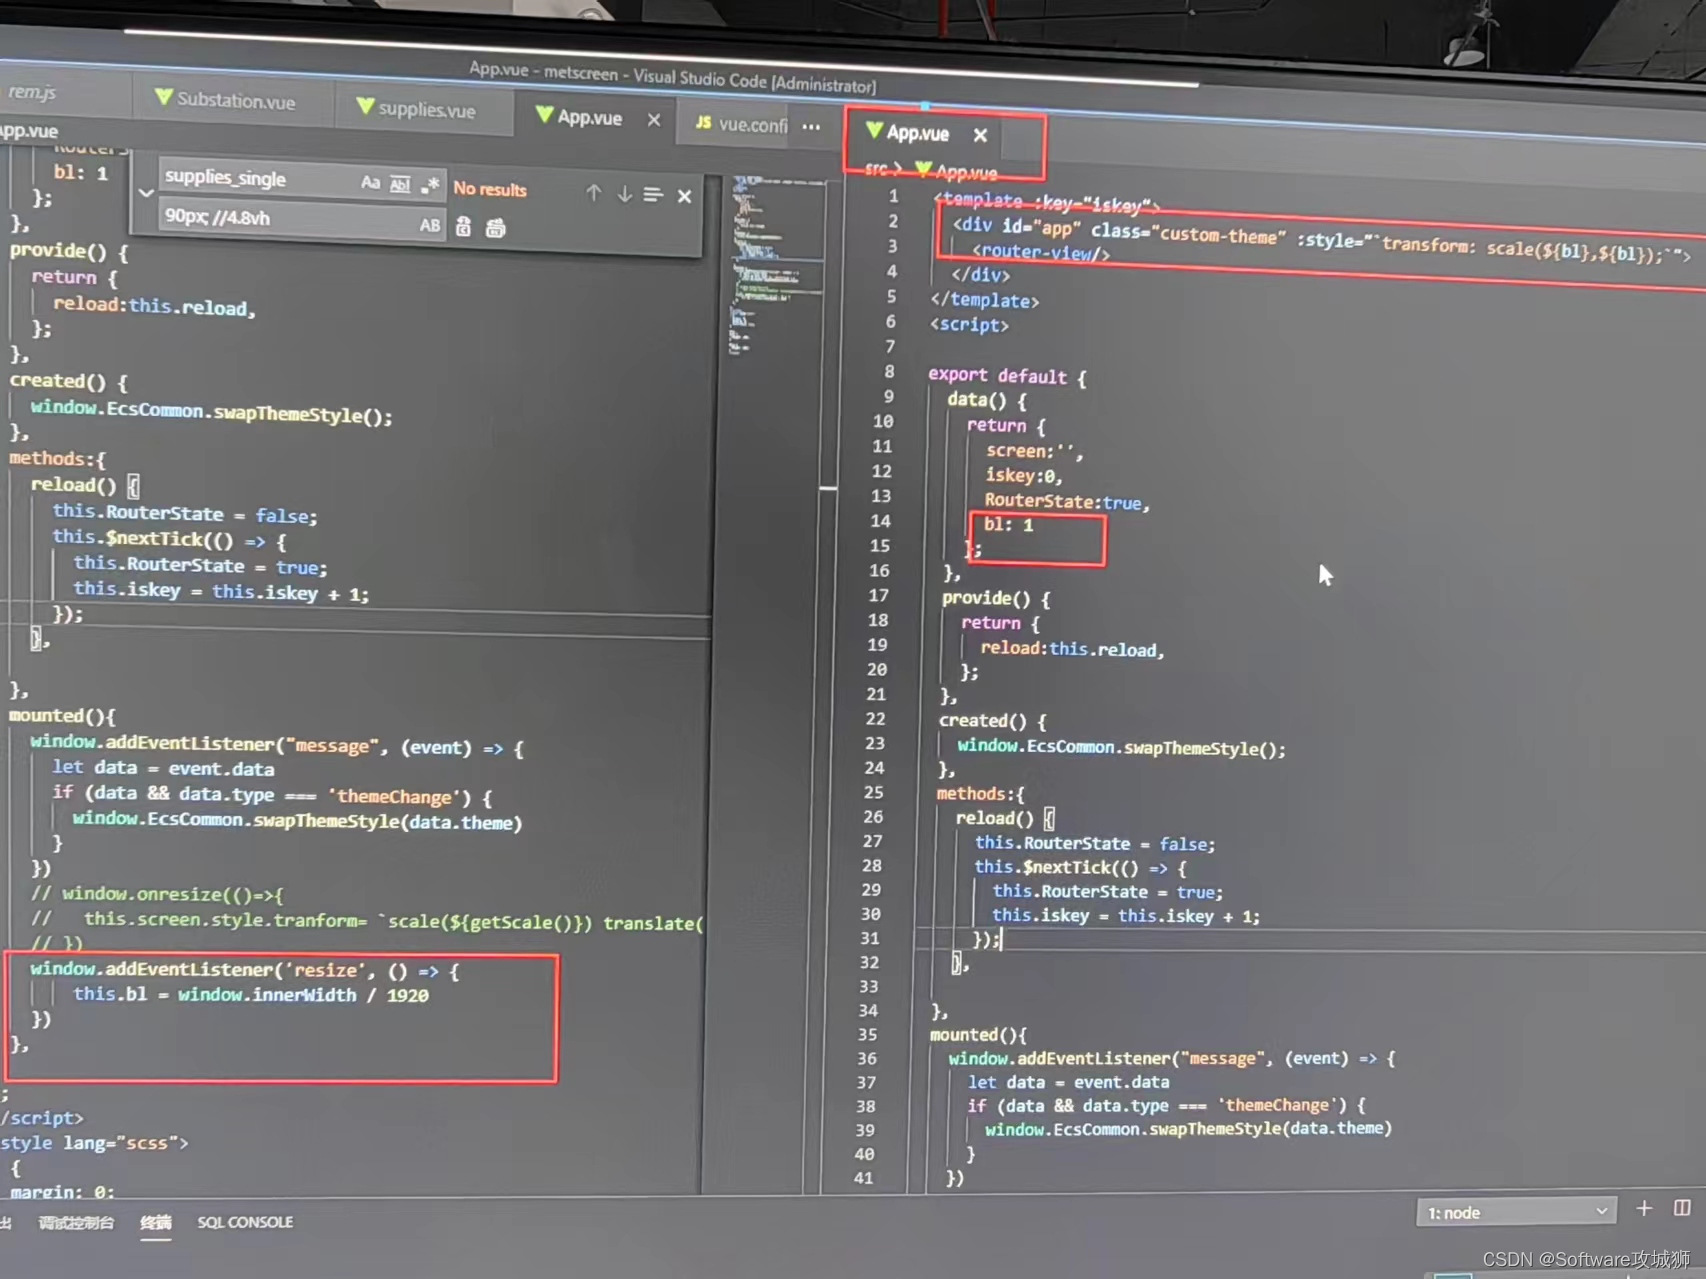Select App.vue tab in right editor group
This screenshot has width=1706, height=1279.
(917, 132)
